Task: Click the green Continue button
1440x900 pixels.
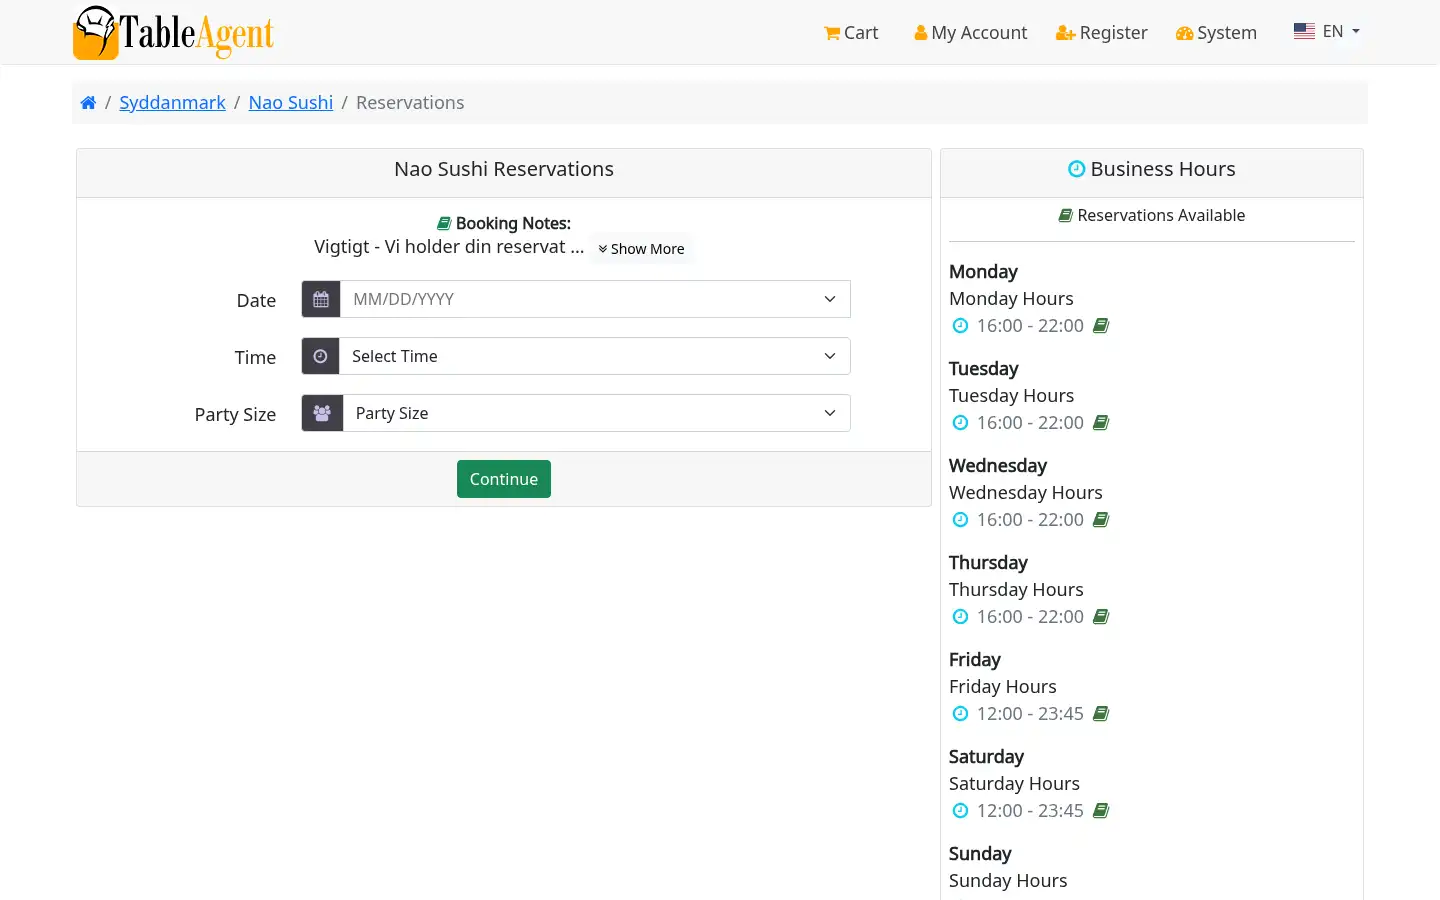Action: point(504,479)
